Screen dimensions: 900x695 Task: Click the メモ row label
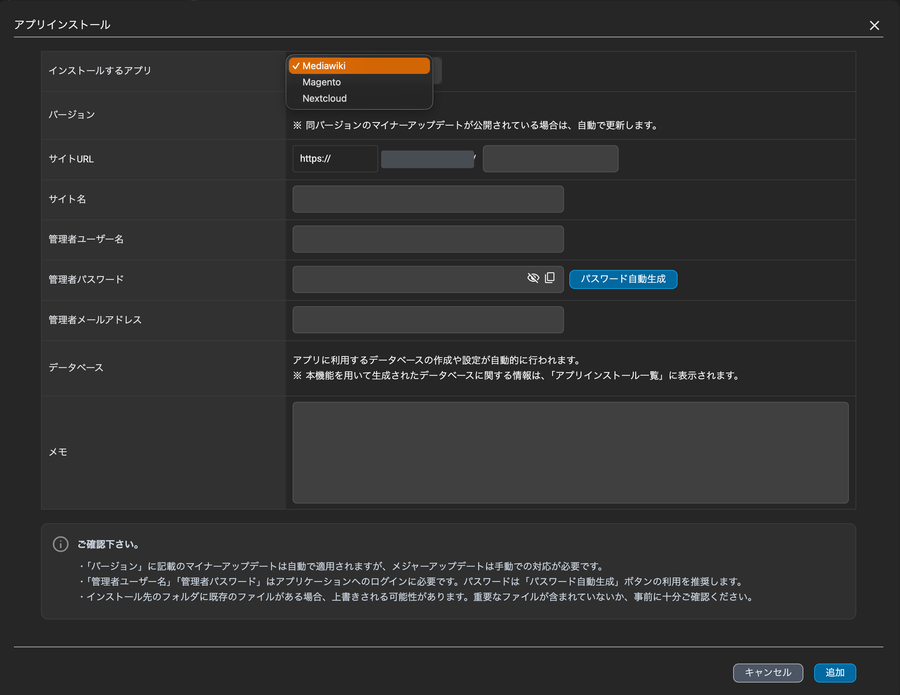[58, 452]
